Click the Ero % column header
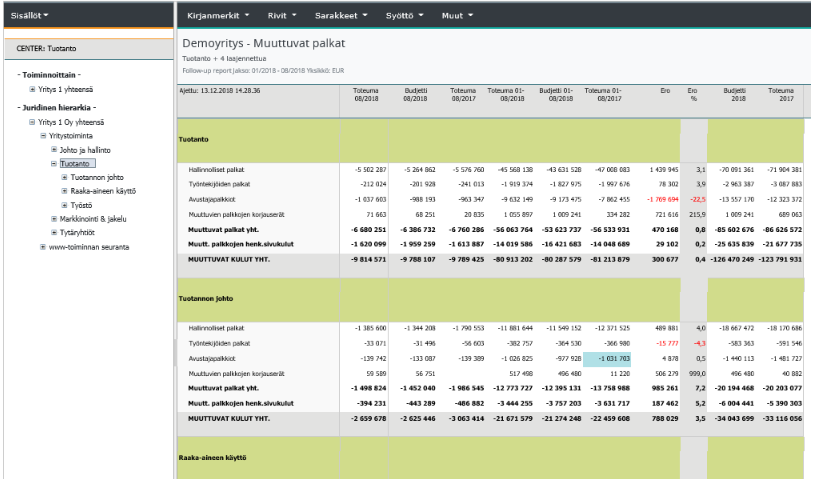 (x=692, y=94)
